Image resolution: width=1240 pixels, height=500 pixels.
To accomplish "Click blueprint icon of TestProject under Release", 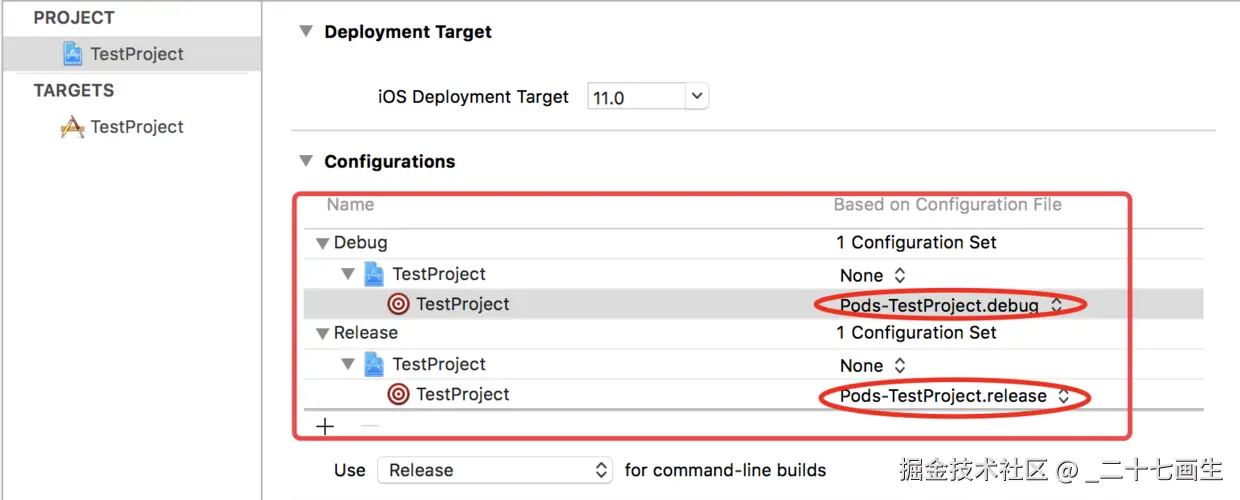I will click(374, 364).
